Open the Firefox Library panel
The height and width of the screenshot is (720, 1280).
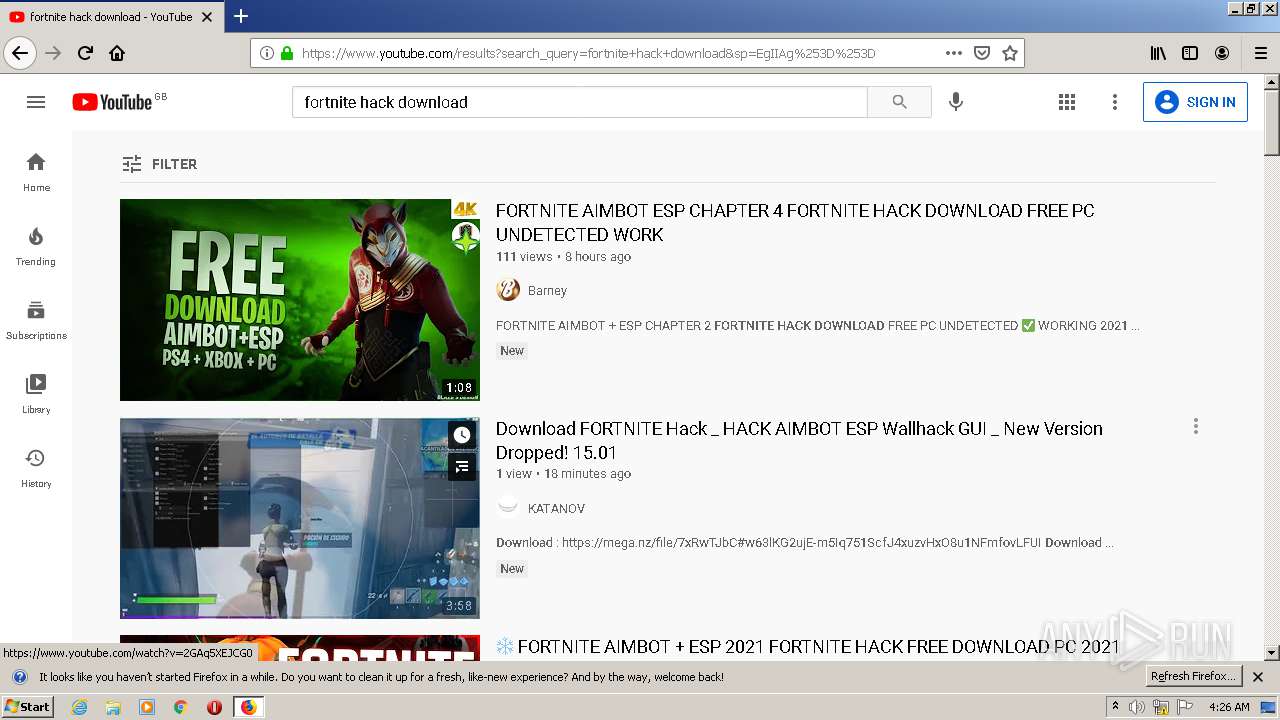pyautogui.click(x=1158, y=53)
